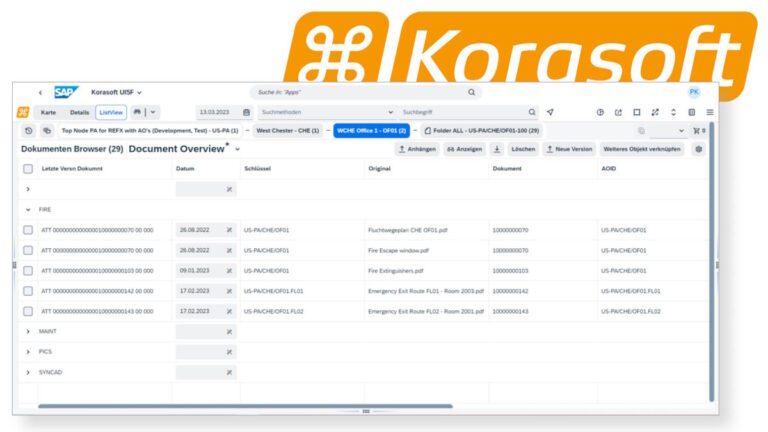Click the history clock icon in breadcrumb bar
This screenshot has height=432, width=768.
click(29, 130)
